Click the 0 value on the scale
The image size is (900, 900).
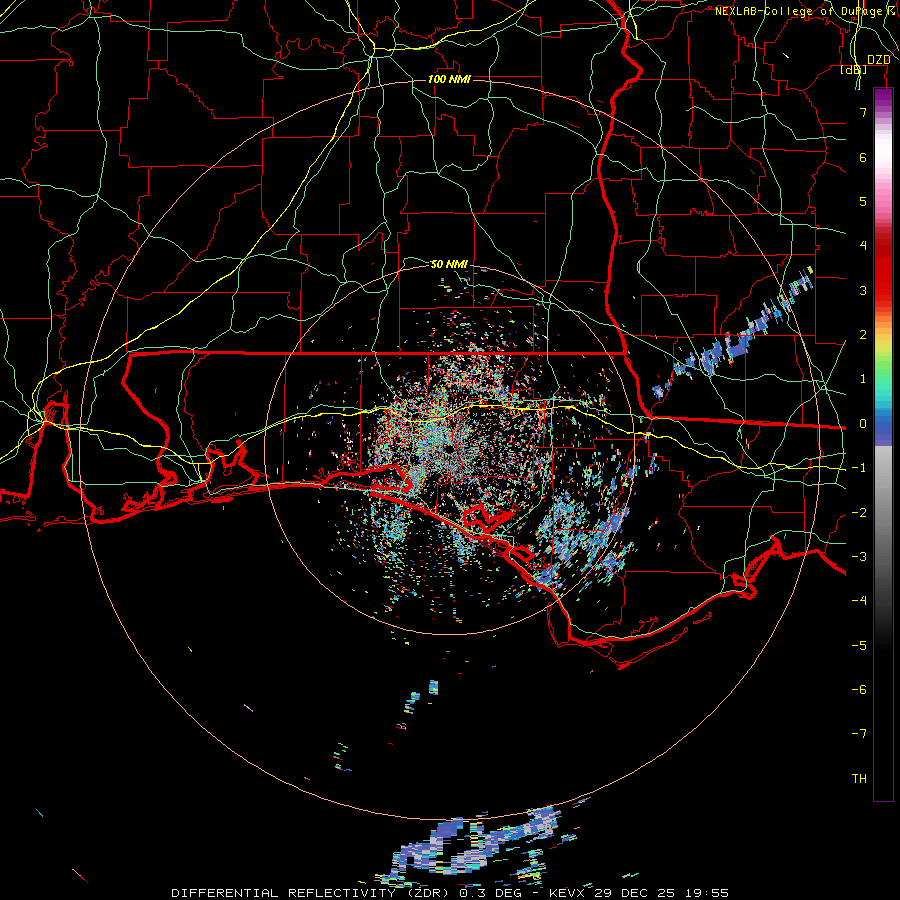pos(863,424)
